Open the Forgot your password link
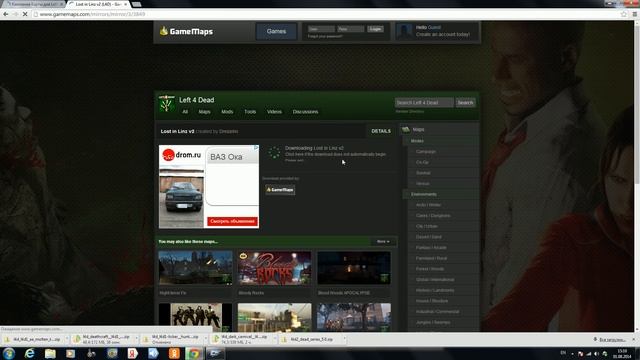 pos(325,36)
